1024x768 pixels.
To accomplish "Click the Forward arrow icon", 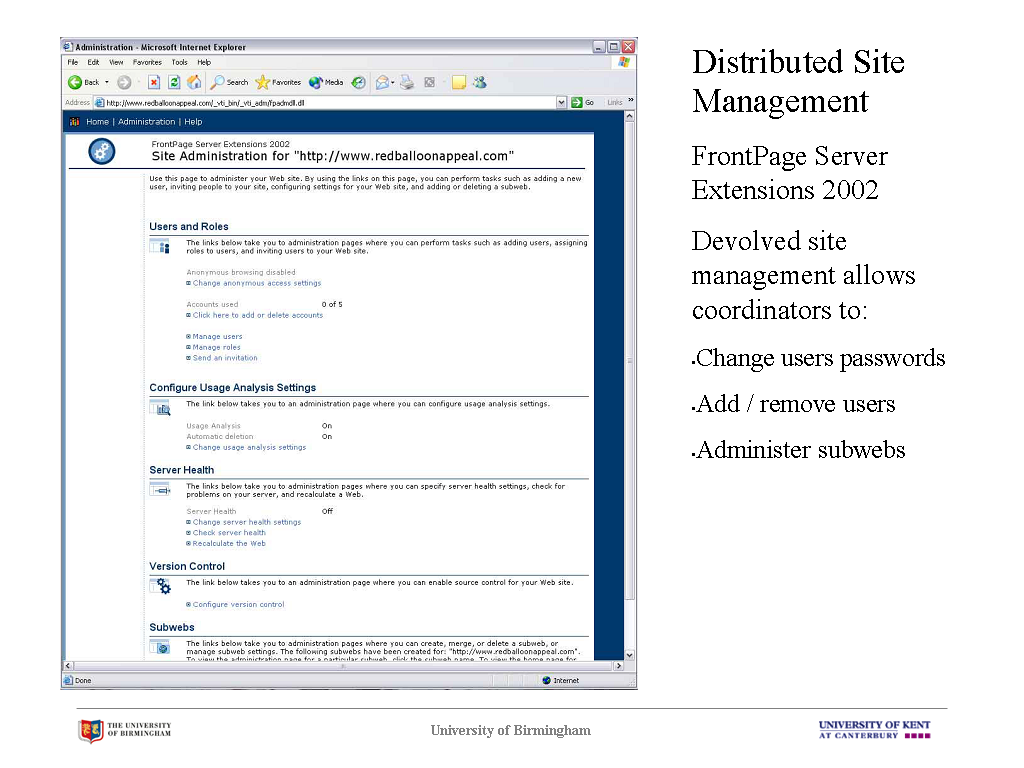I will [124, 82].
